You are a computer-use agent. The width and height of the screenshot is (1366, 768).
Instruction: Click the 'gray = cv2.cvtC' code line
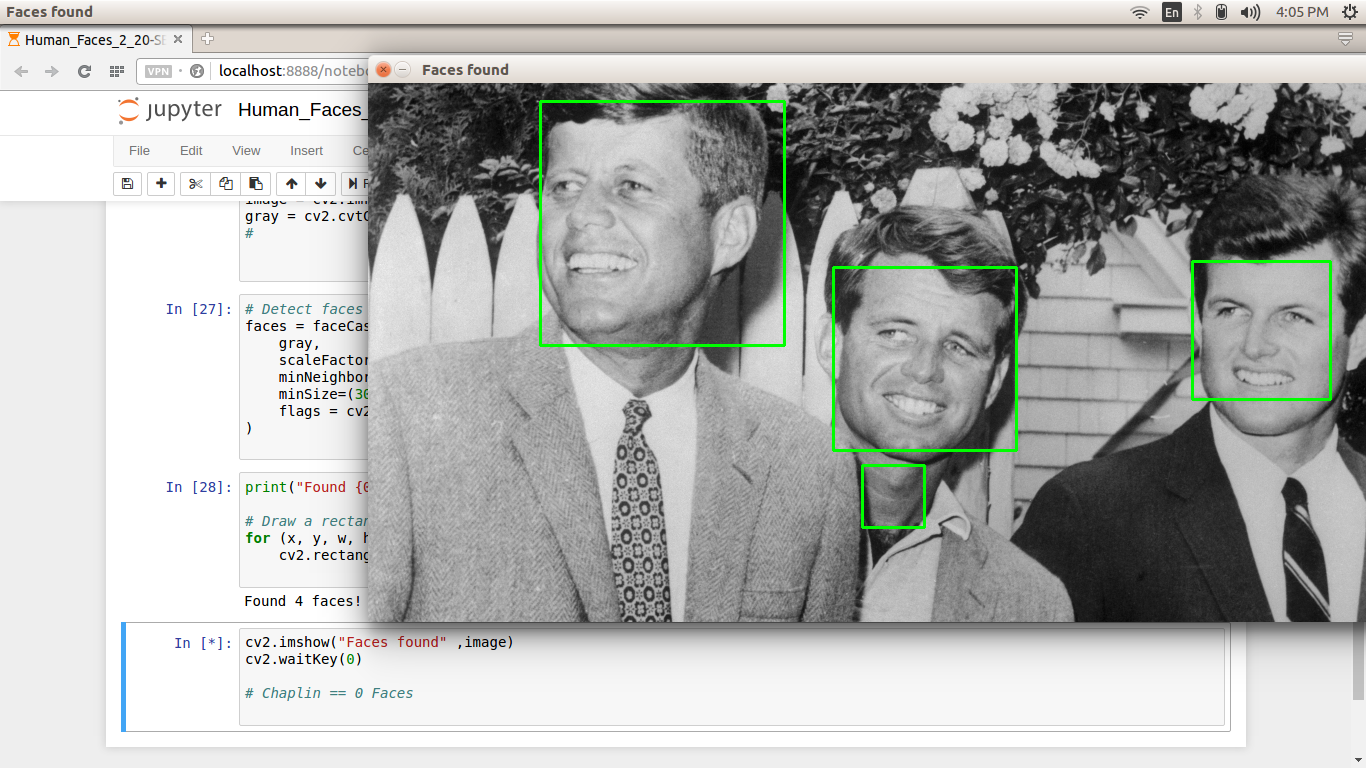pyautogui.click(x=306, y=216)
